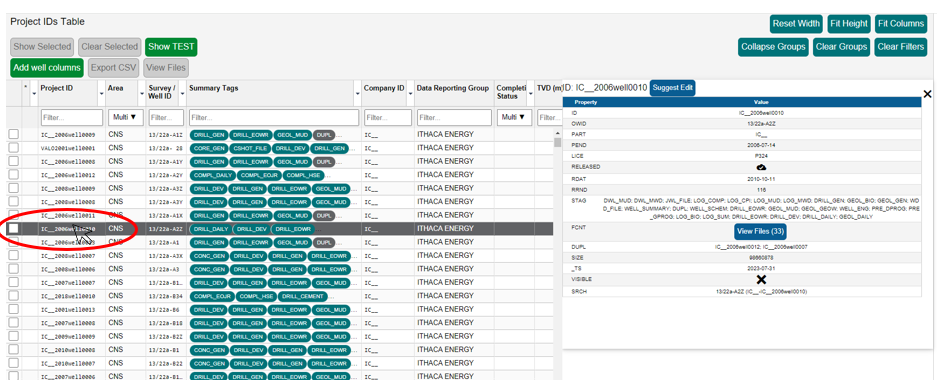Open Company ID column menu arrow
Image resolution: width=941 pixels, height=387 pixels.
click(410, 94)
